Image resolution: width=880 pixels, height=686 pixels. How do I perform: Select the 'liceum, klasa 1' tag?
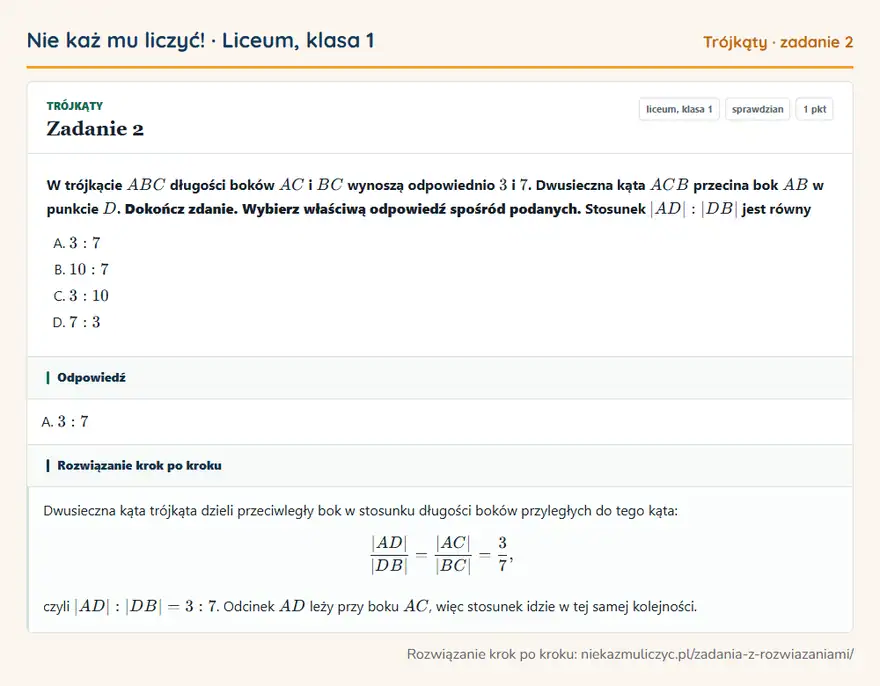(679, 109)
